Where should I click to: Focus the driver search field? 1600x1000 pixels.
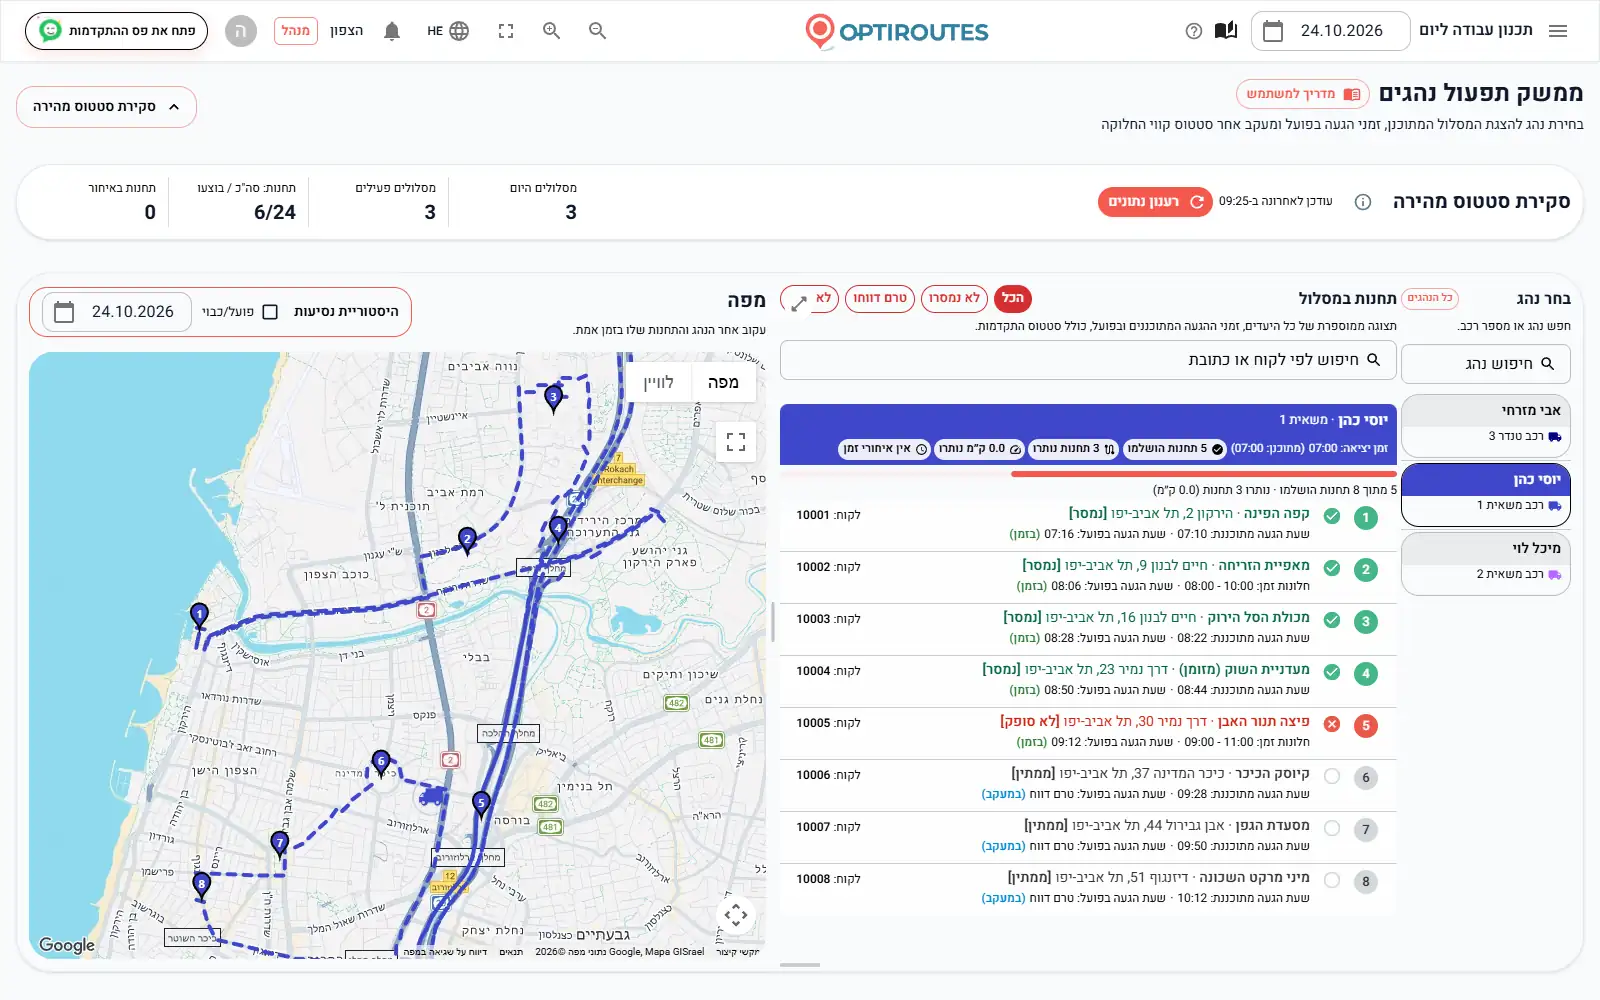[x=1486, y=364]
